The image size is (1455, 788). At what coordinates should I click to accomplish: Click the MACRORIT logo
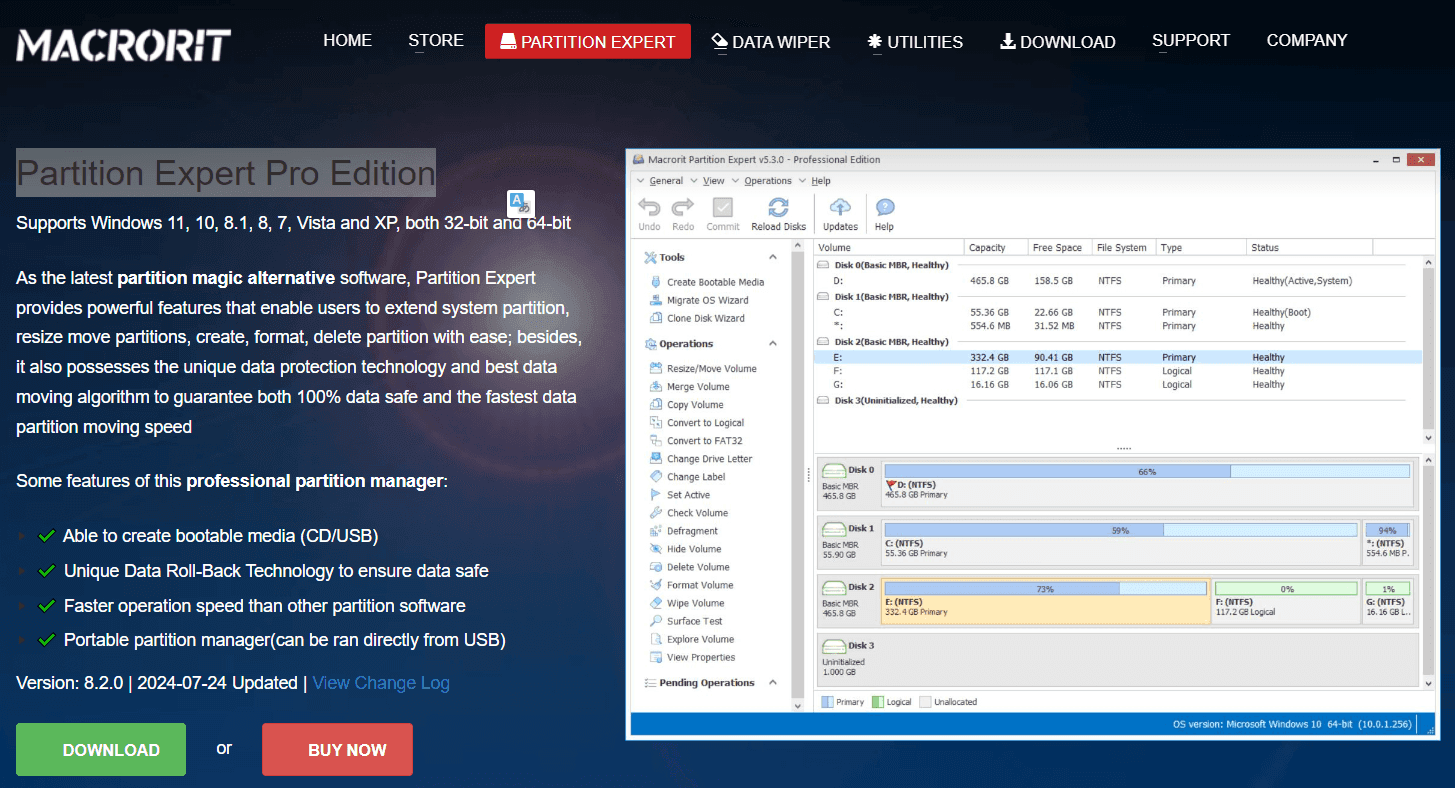tap(124, 44)
